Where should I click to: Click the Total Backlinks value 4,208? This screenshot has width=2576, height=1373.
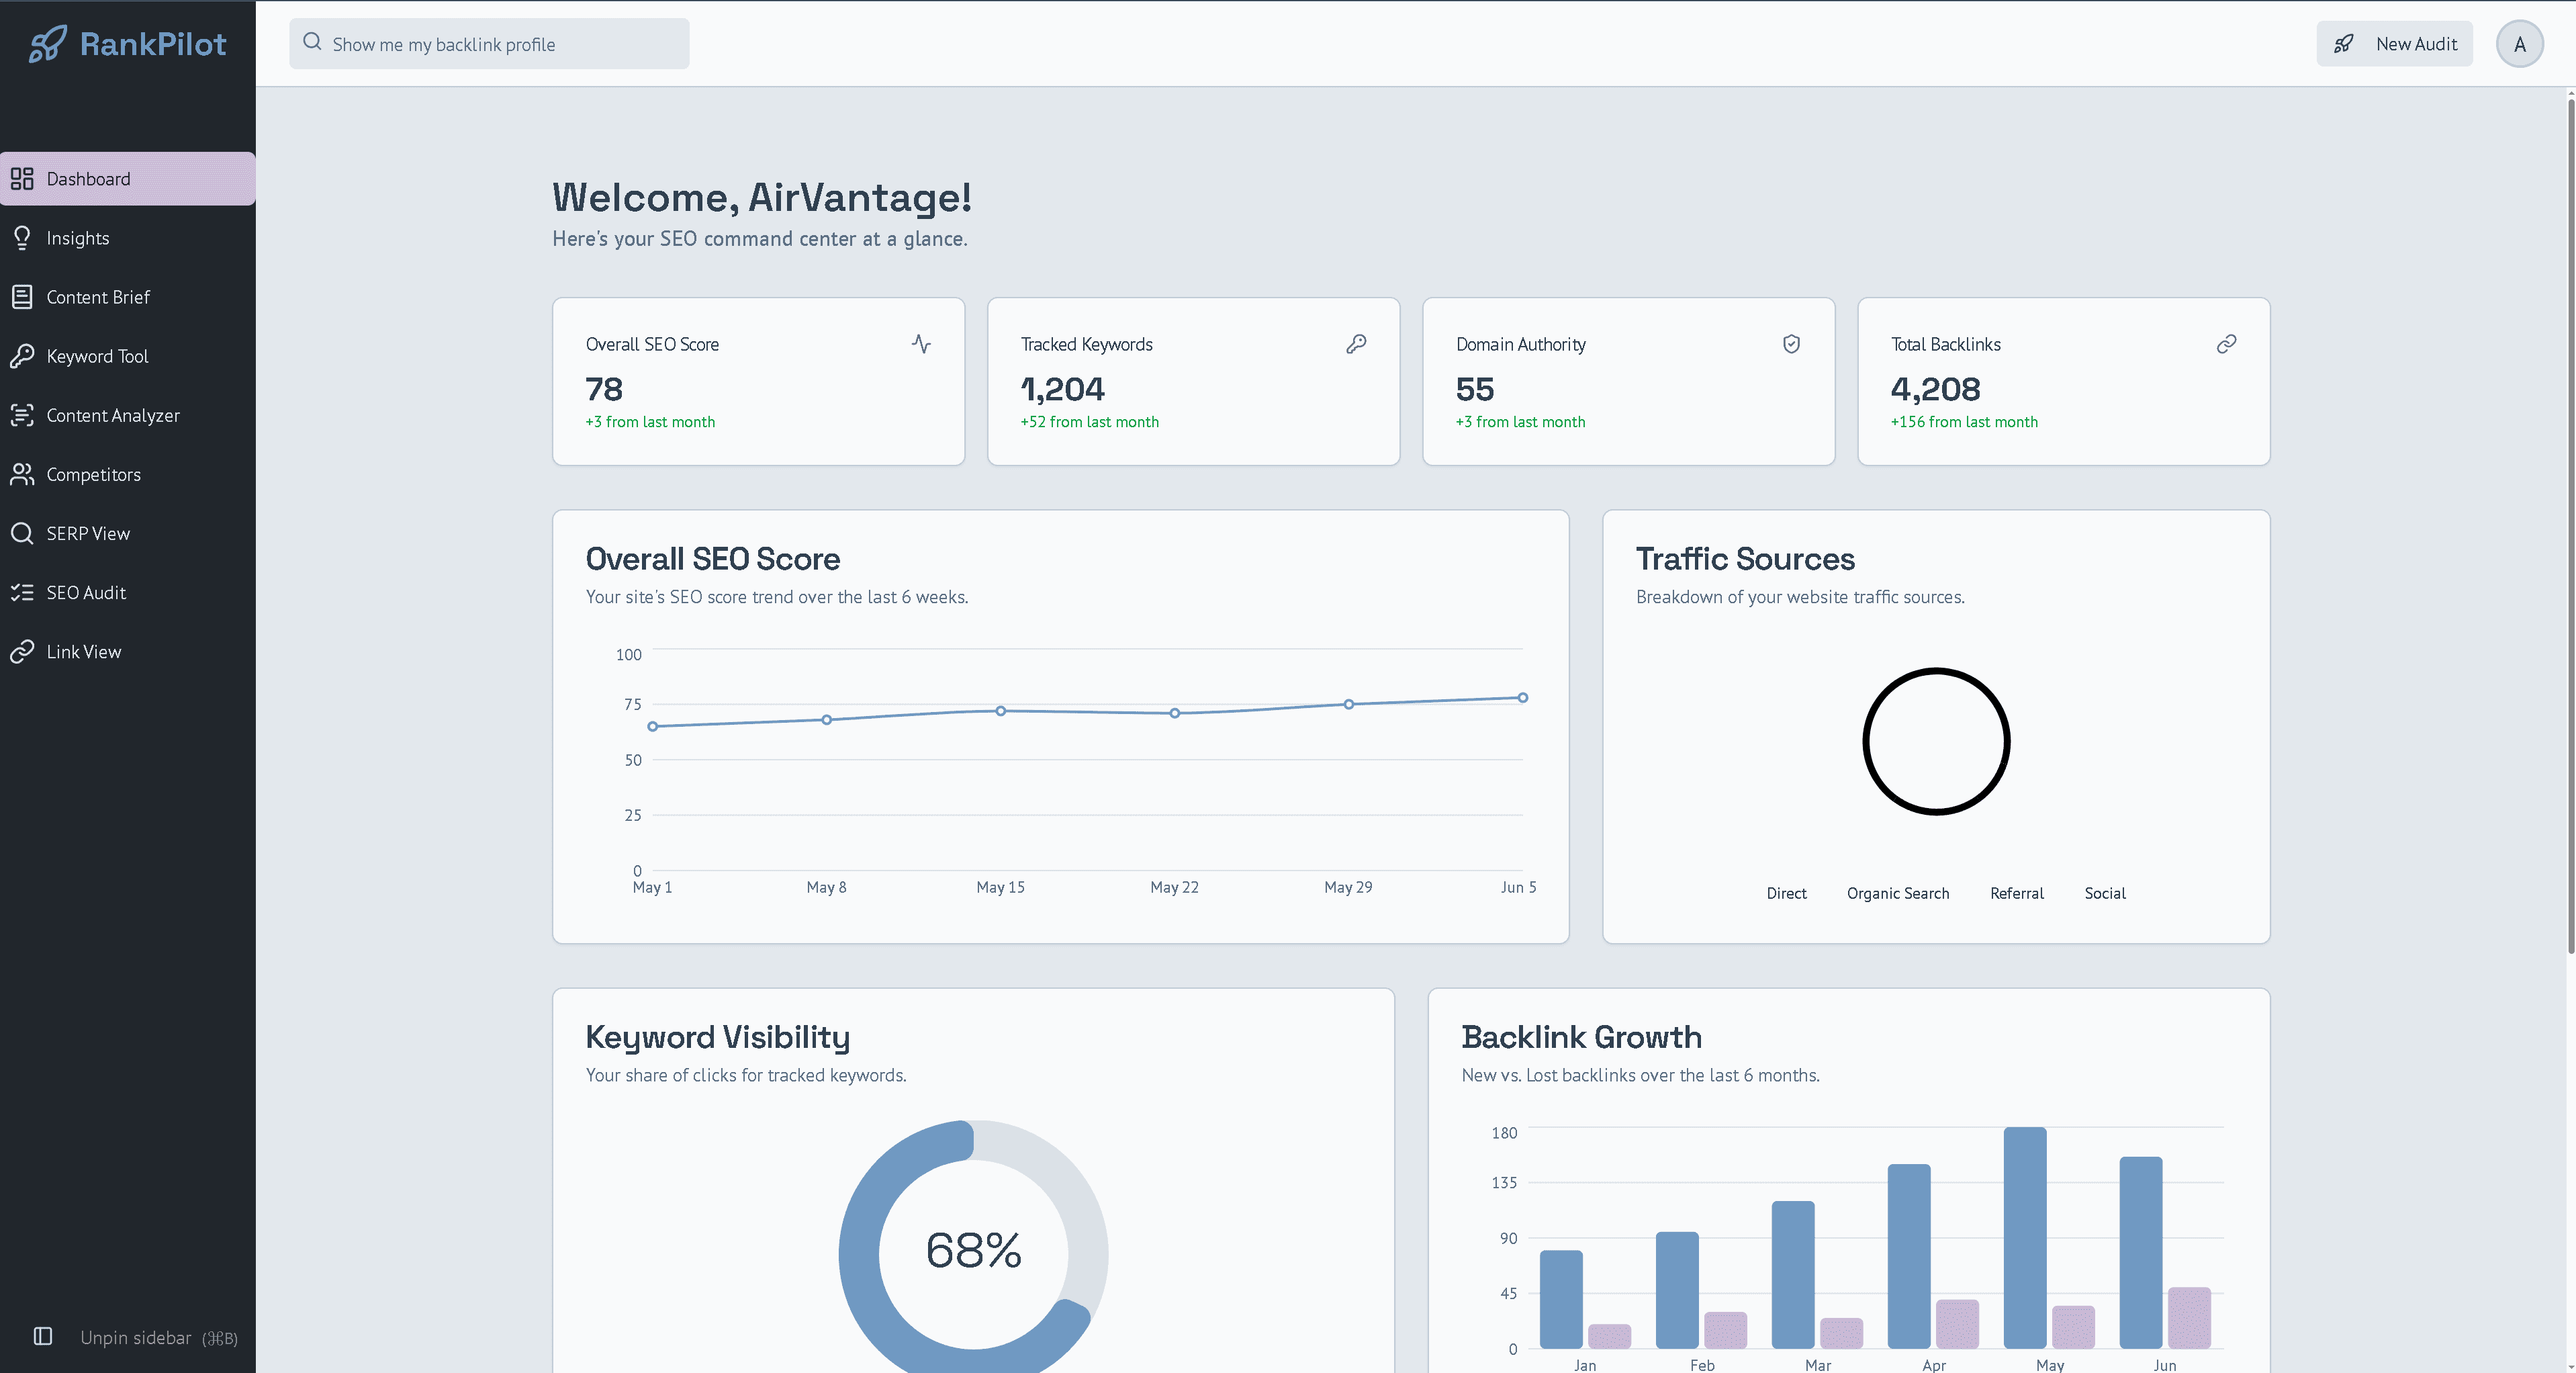[x=1936, y=389]
